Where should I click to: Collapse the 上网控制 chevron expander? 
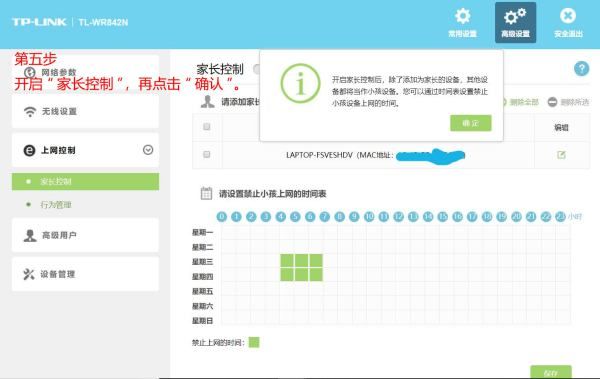[x=148, y=150]
